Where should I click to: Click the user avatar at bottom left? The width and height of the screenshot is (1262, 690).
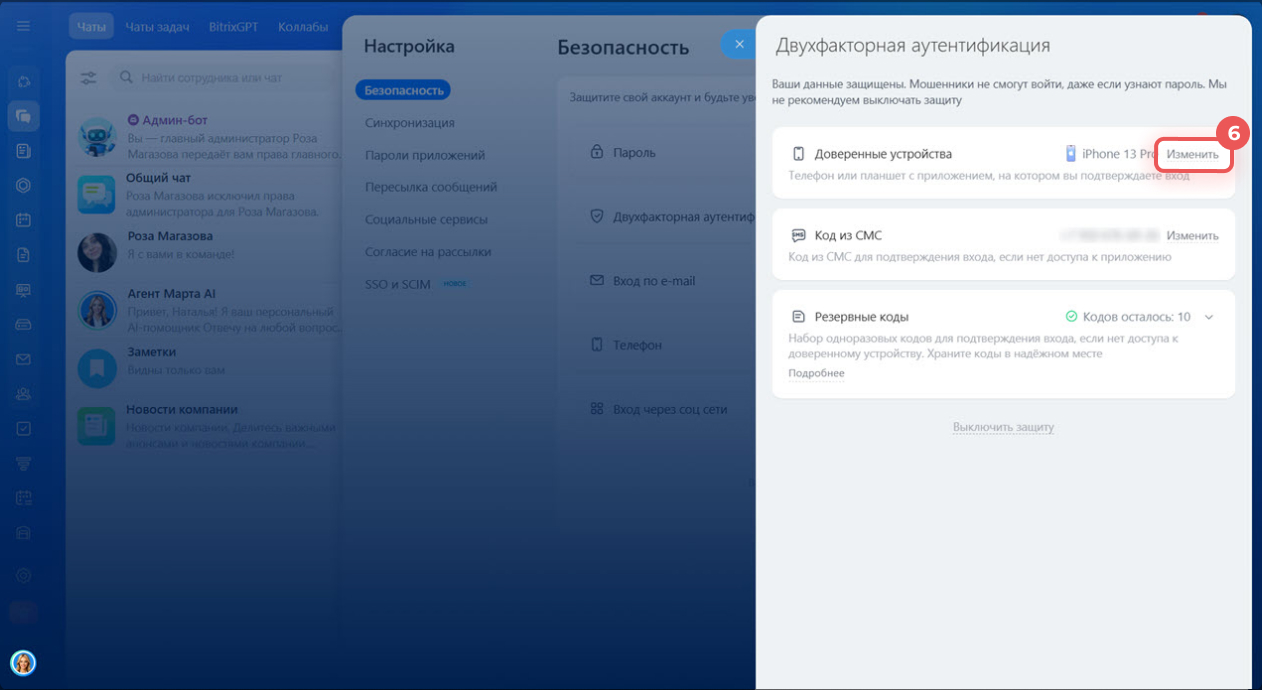pos(23,662)
